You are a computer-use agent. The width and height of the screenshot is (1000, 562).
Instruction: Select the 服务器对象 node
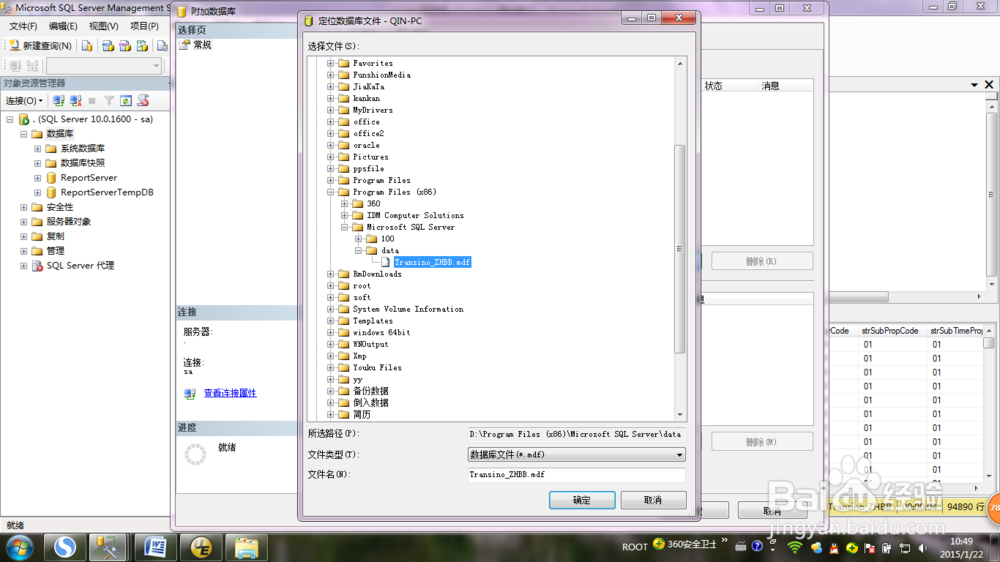point(68,222)
